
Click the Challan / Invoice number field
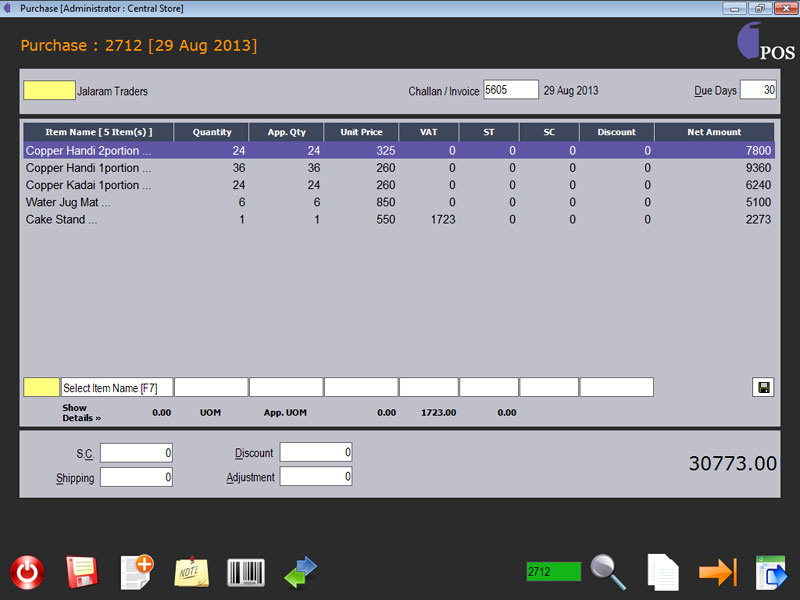(510, 90)
